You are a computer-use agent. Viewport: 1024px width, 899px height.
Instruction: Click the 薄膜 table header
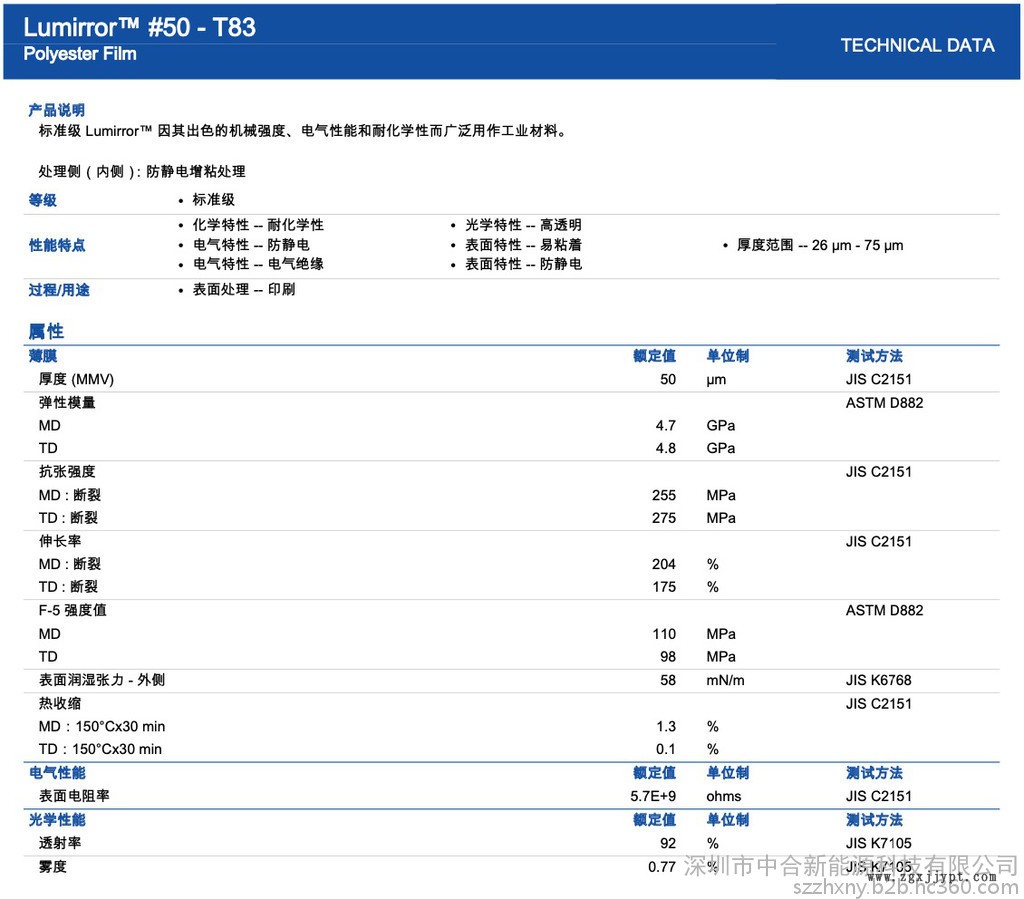[43, 356]
